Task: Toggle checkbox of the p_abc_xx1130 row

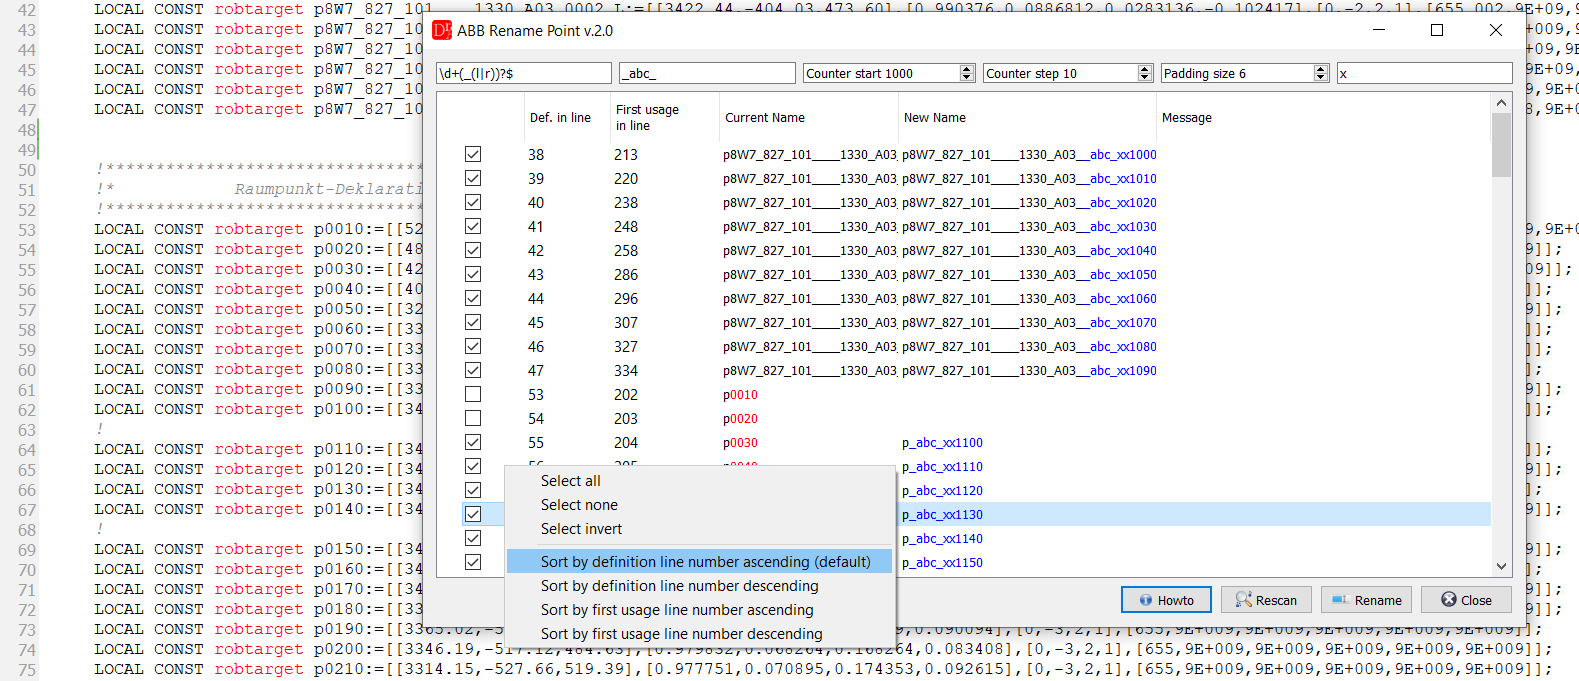Action: tap(473, 514)
